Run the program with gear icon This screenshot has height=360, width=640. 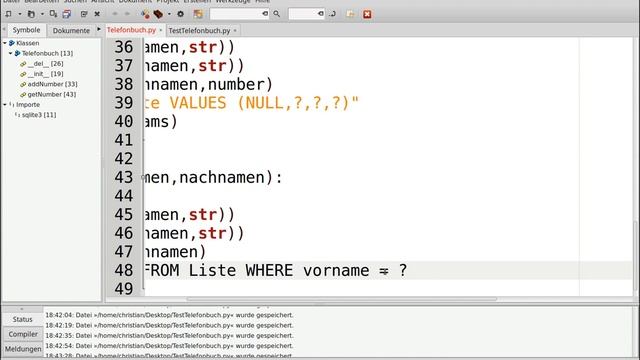(x=180, y=14)
